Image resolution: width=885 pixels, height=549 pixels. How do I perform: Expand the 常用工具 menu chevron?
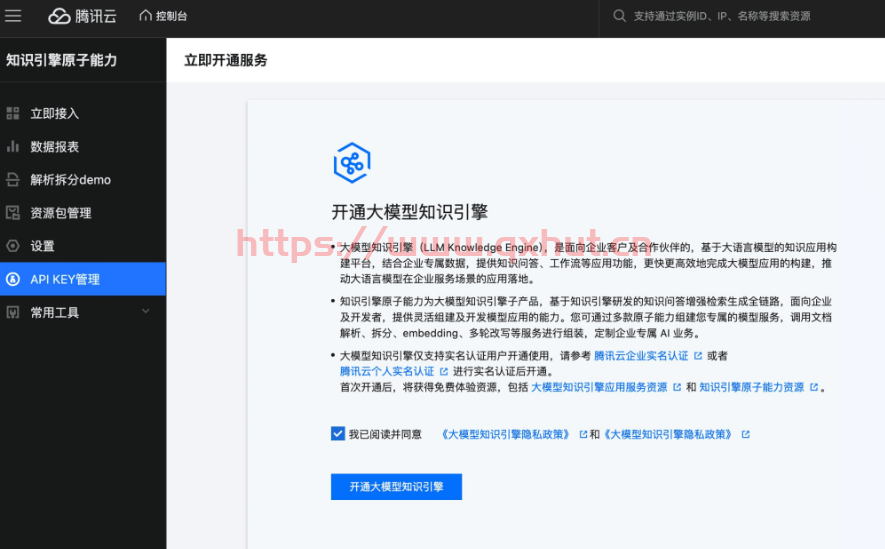tap(146, 312)
